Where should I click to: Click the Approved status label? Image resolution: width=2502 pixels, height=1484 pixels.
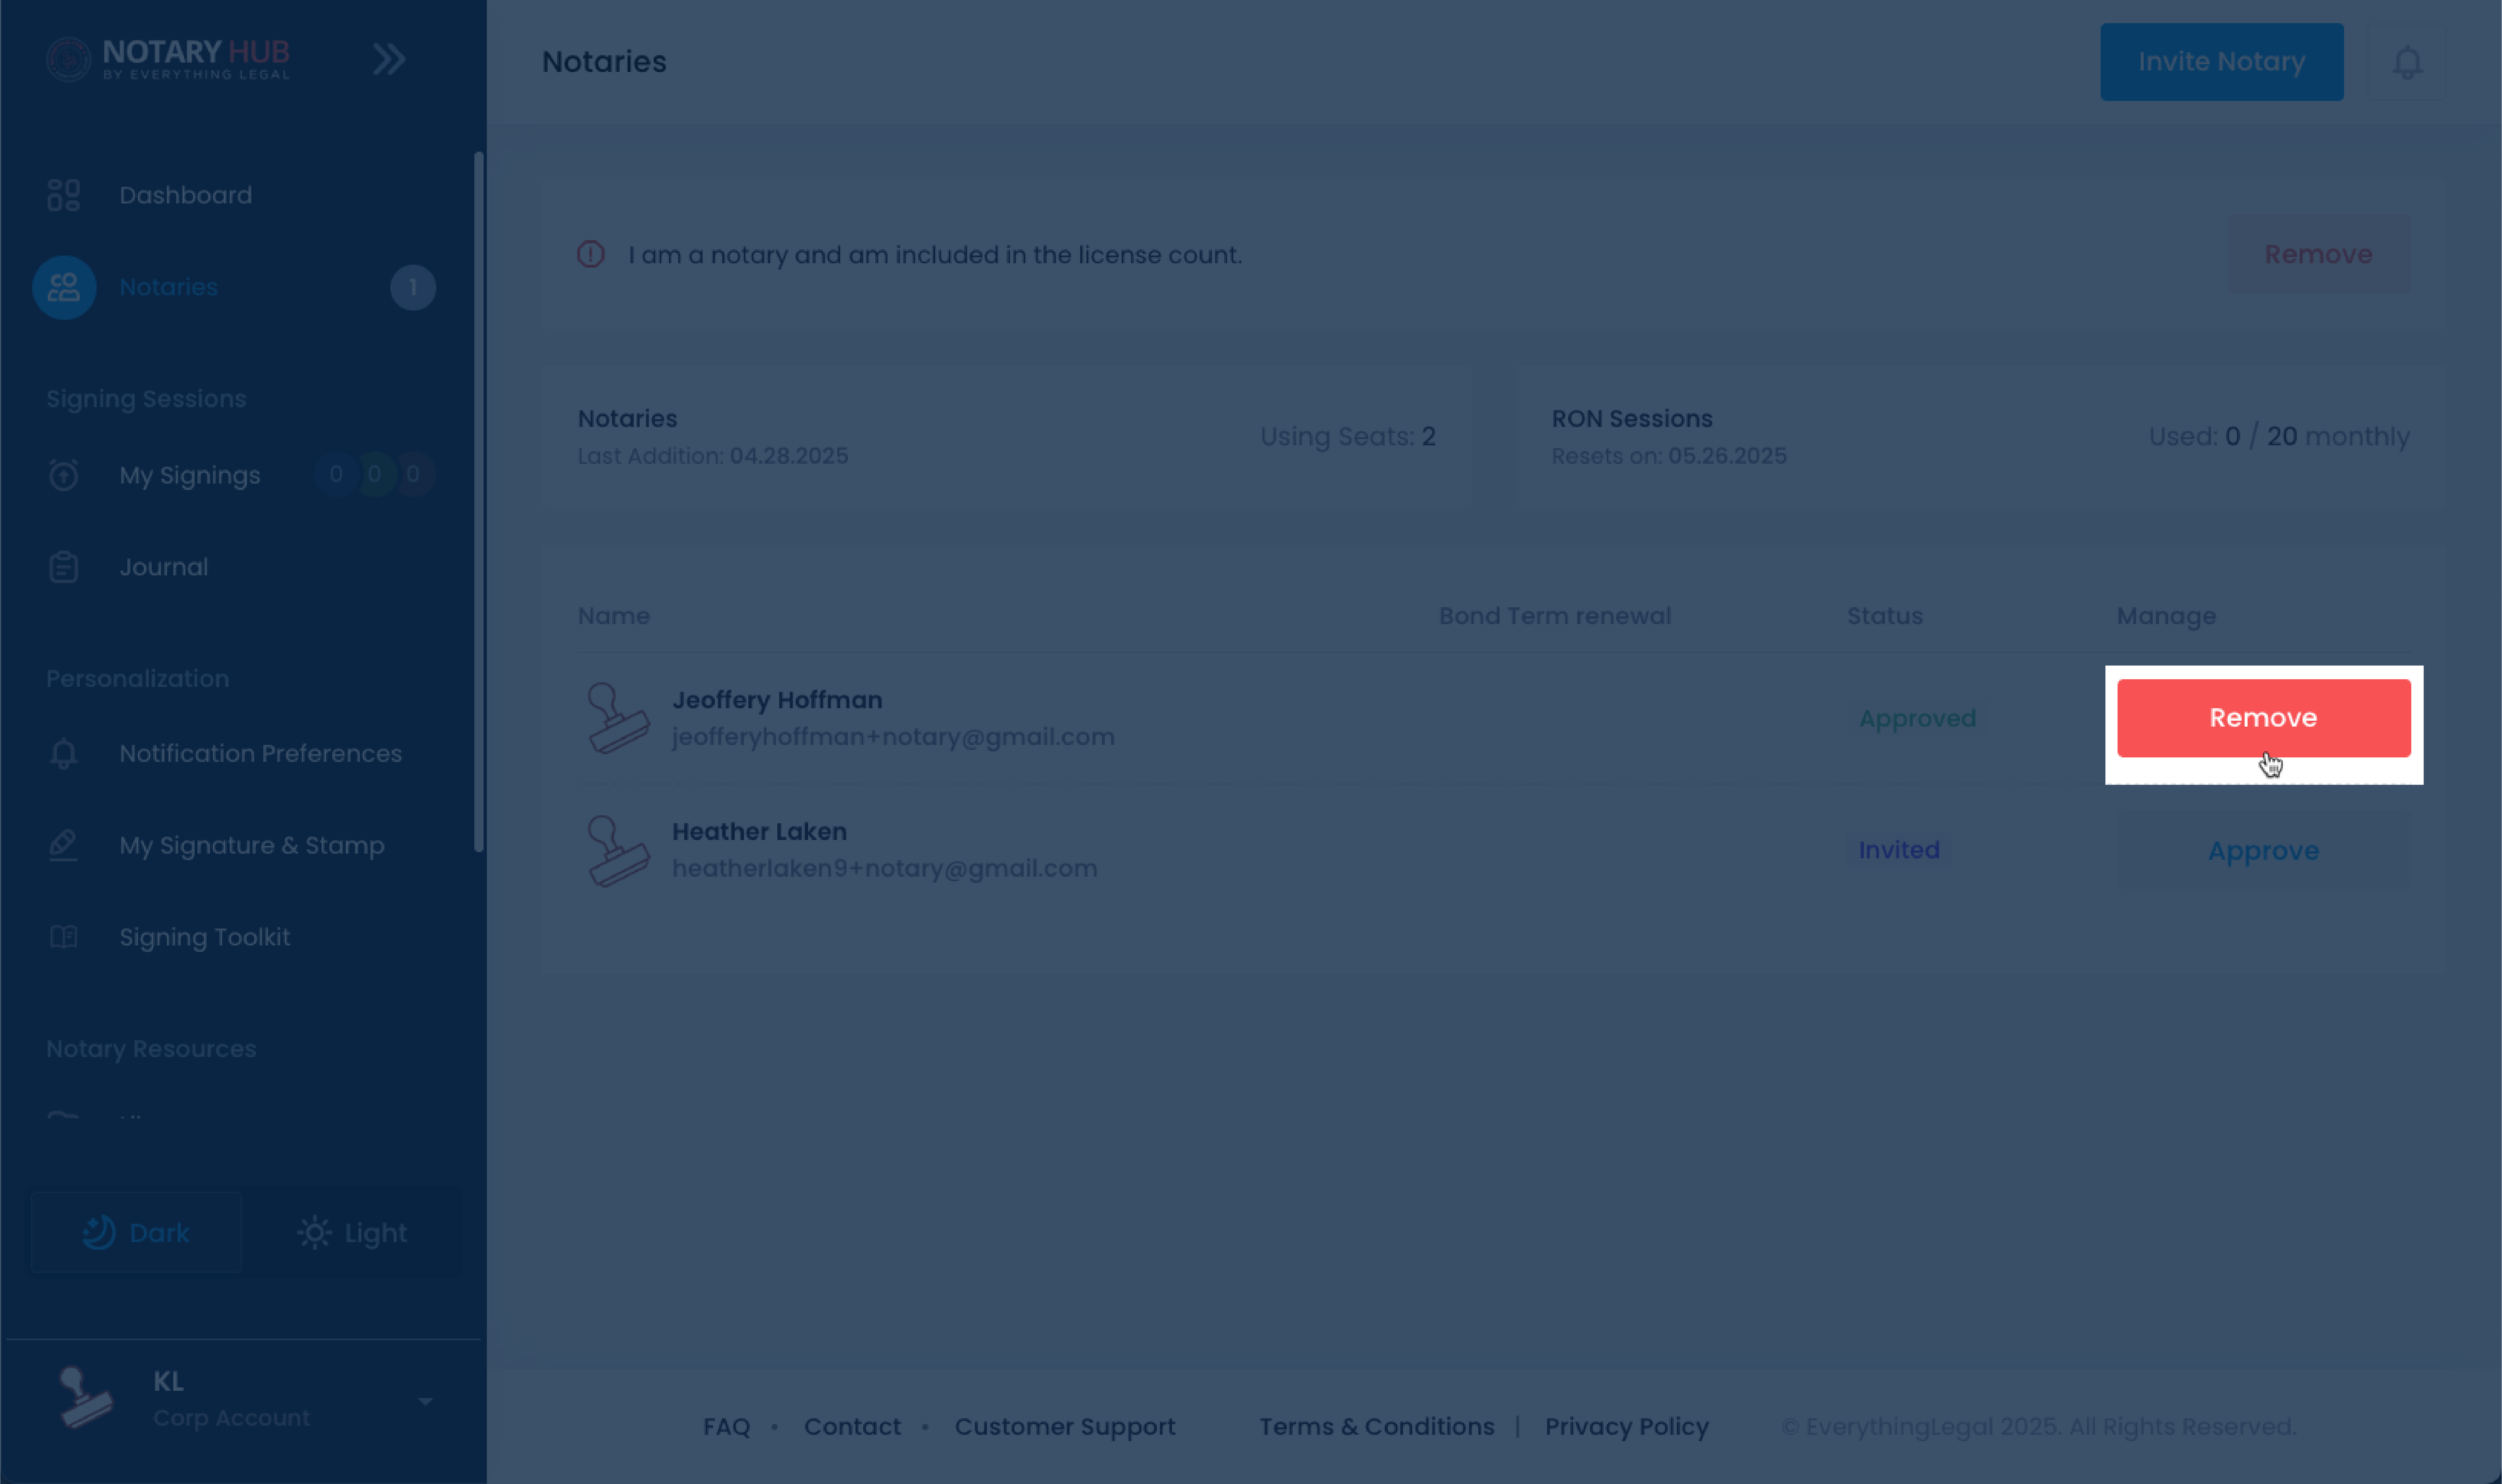1917,718
